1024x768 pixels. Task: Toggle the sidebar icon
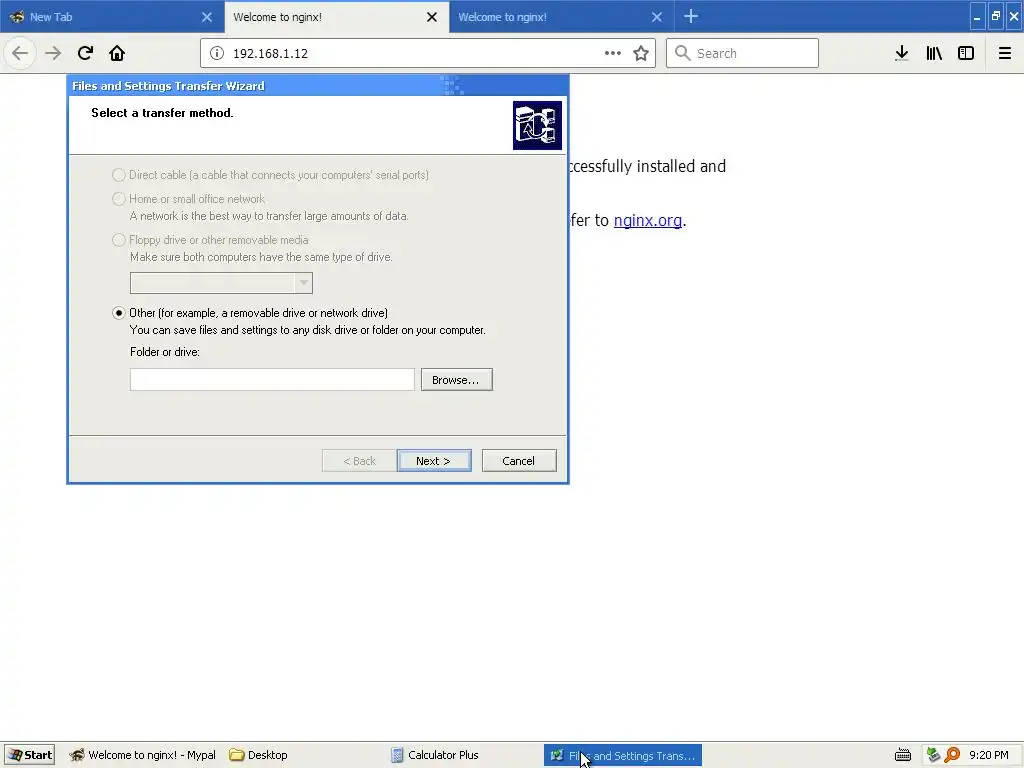[x=966, y=53]
